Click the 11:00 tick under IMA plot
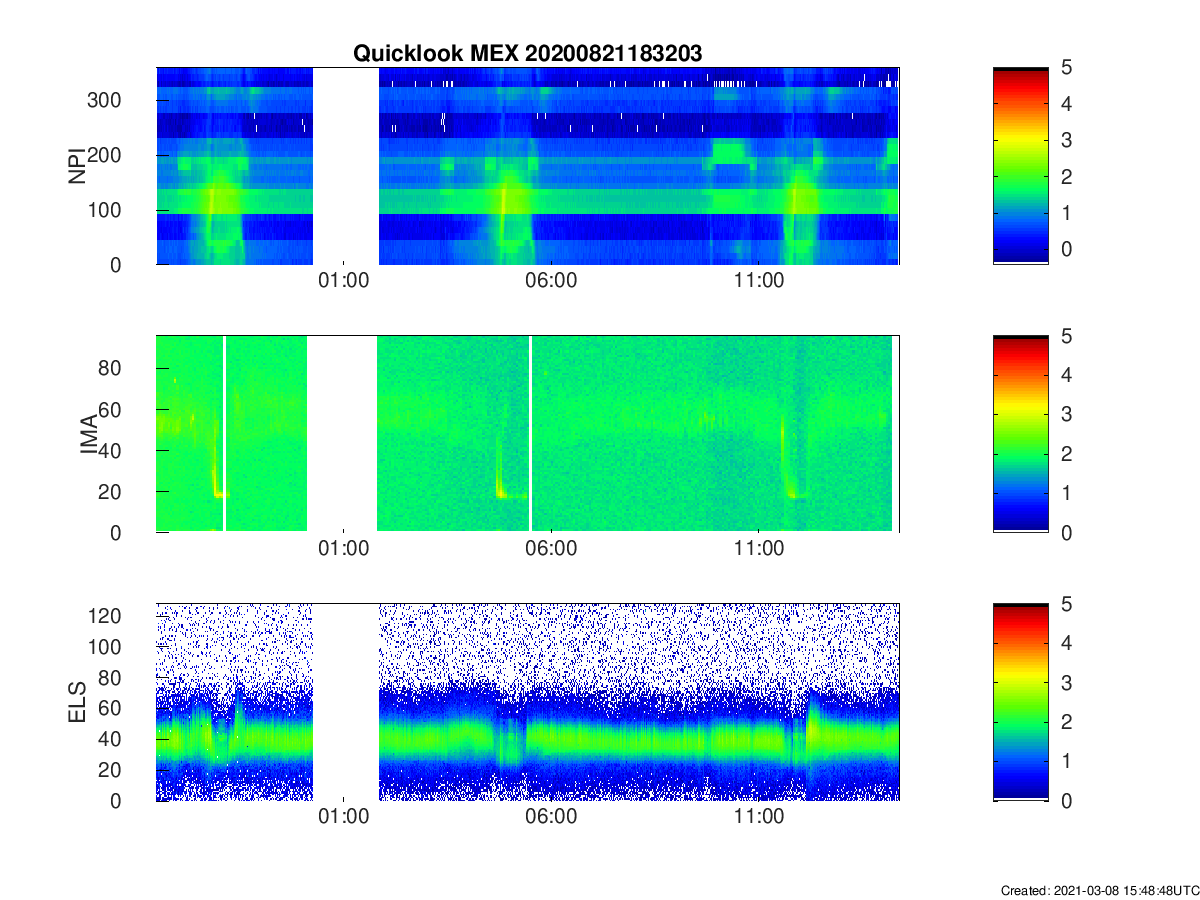This screenshot has width=1200, height=900. (x=758, y=549)
